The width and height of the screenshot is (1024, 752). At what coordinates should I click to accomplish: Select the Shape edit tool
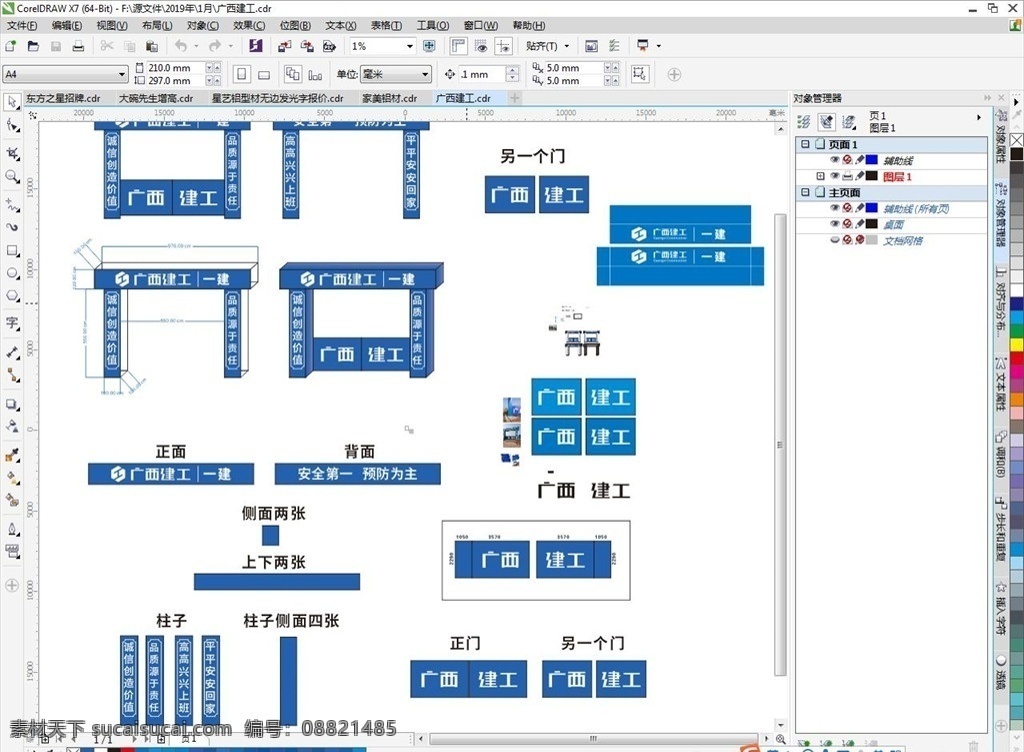[x=12, y=125]
